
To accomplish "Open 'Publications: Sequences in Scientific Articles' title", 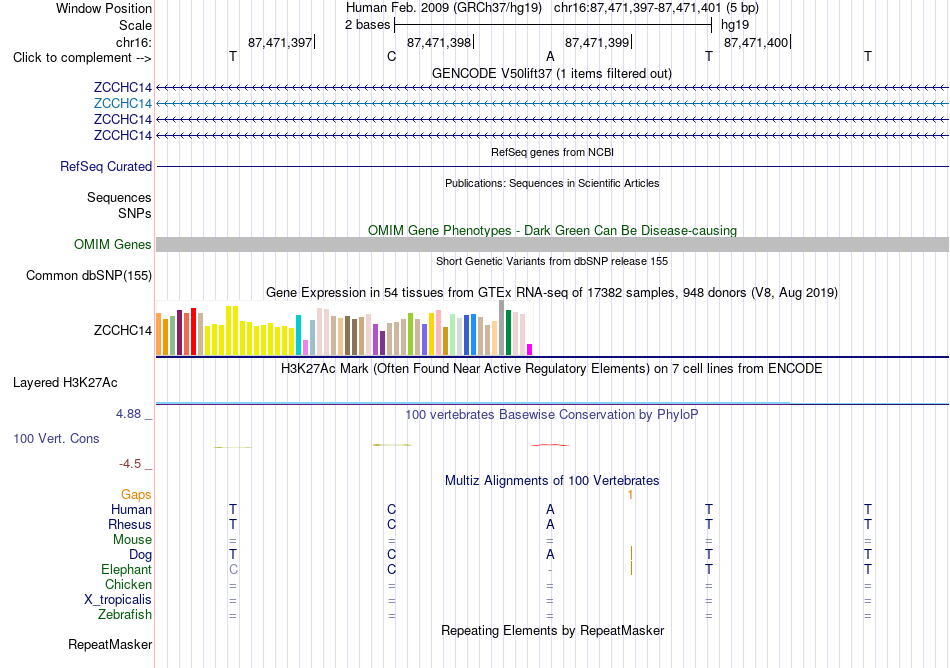I will click(x=552, y=183).
